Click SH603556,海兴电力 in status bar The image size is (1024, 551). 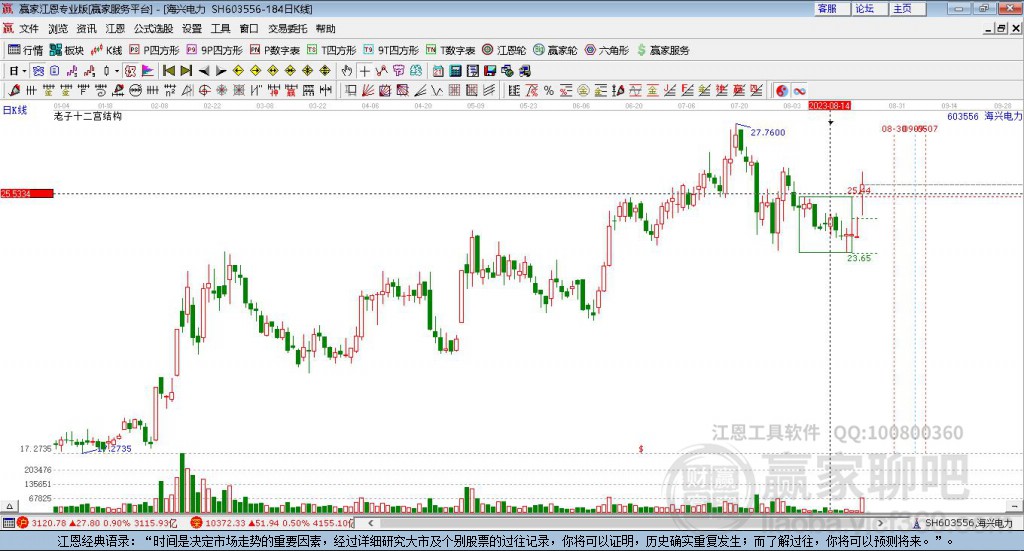(968, 523)
